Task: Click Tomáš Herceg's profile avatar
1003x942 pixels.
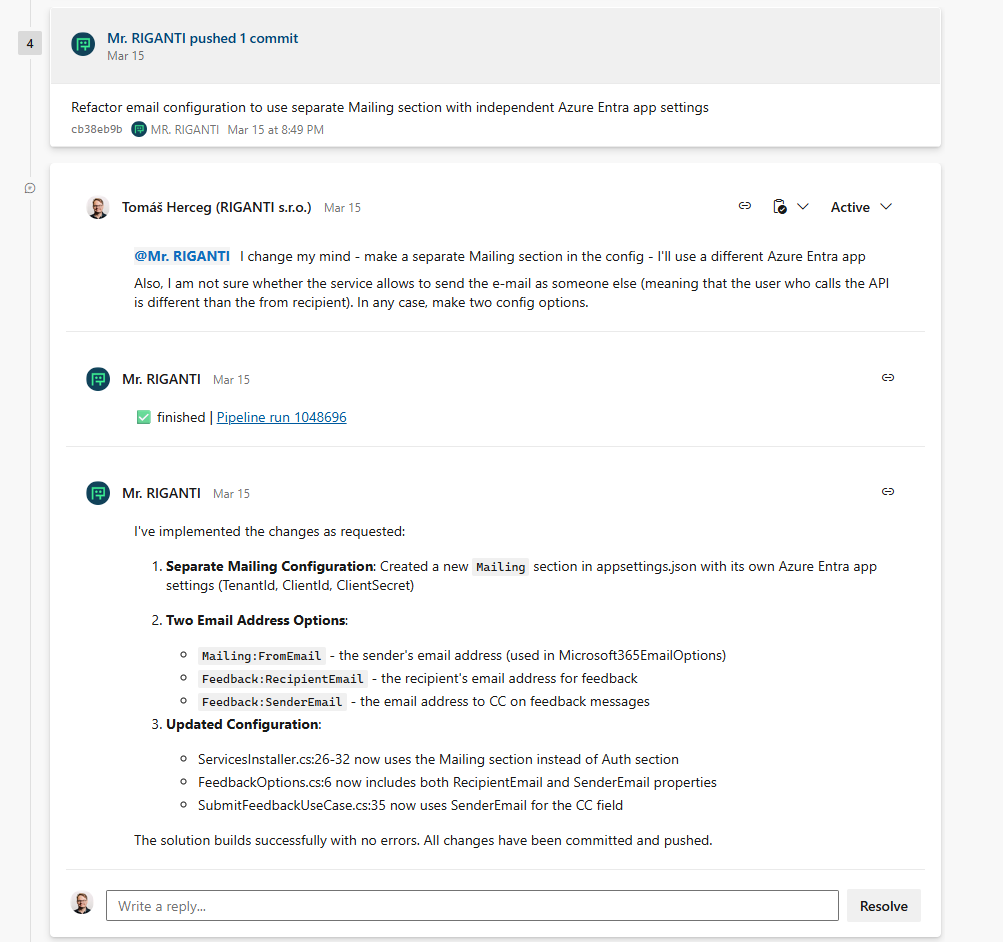Action: tap(97, 207)
